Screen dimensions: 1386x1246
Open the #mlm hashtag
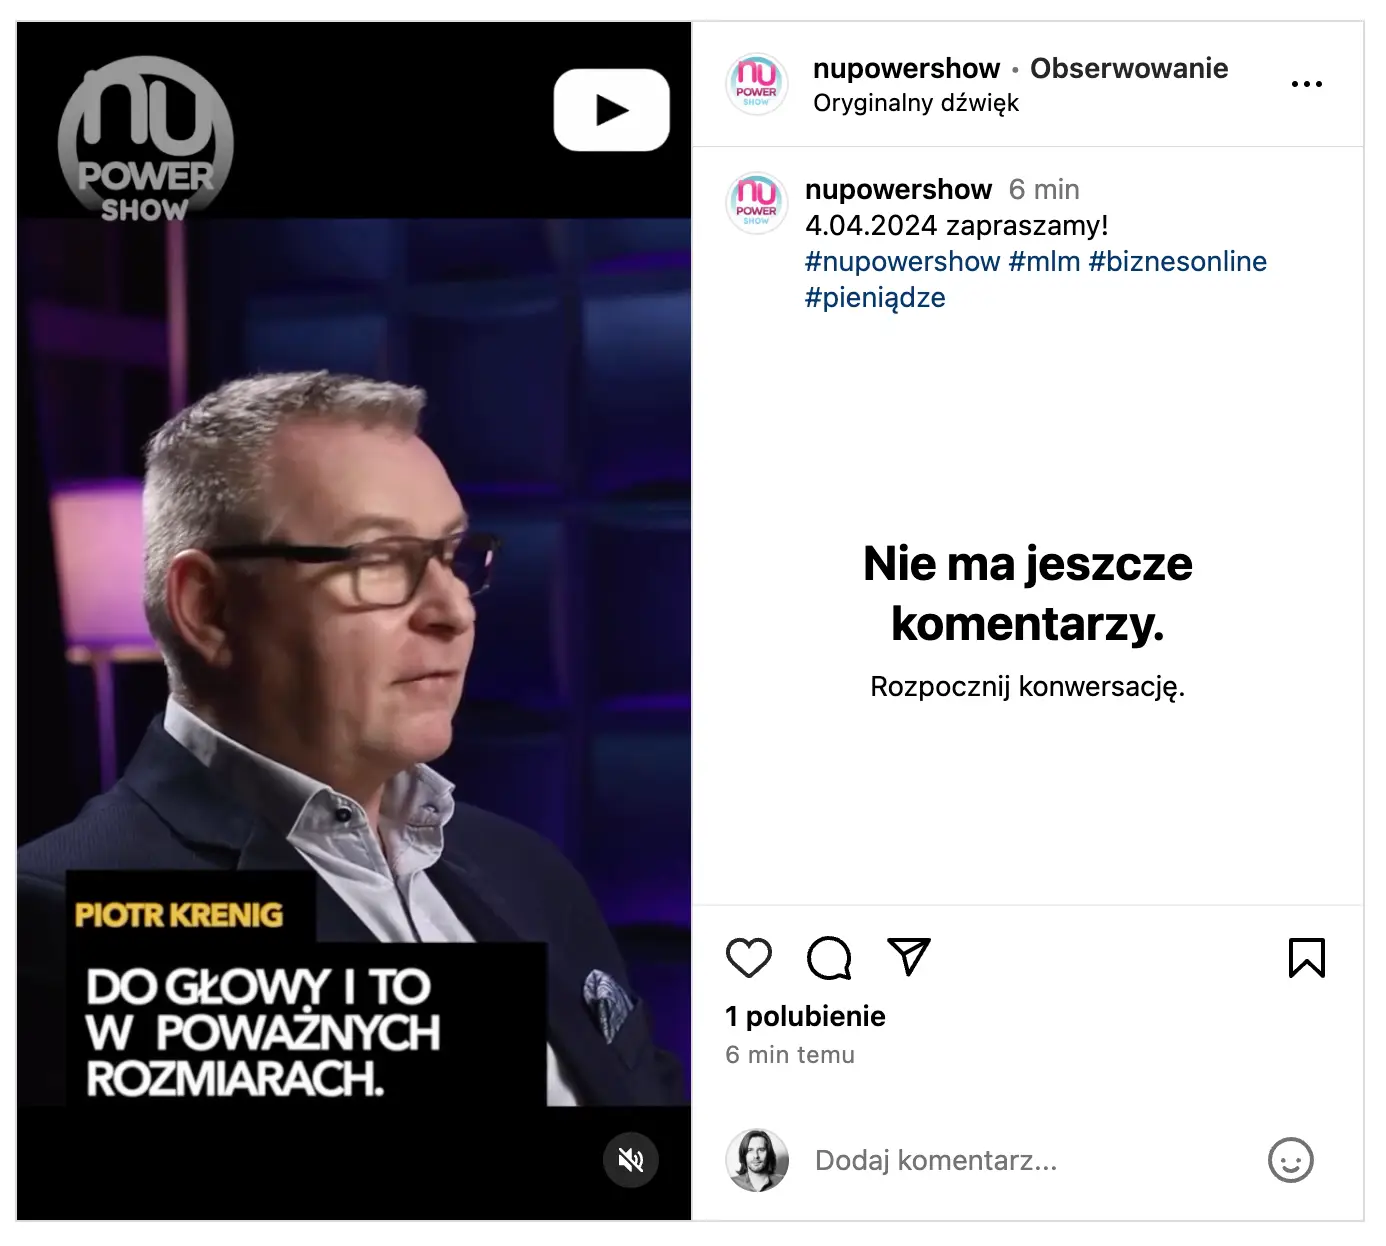(1044, 261)
